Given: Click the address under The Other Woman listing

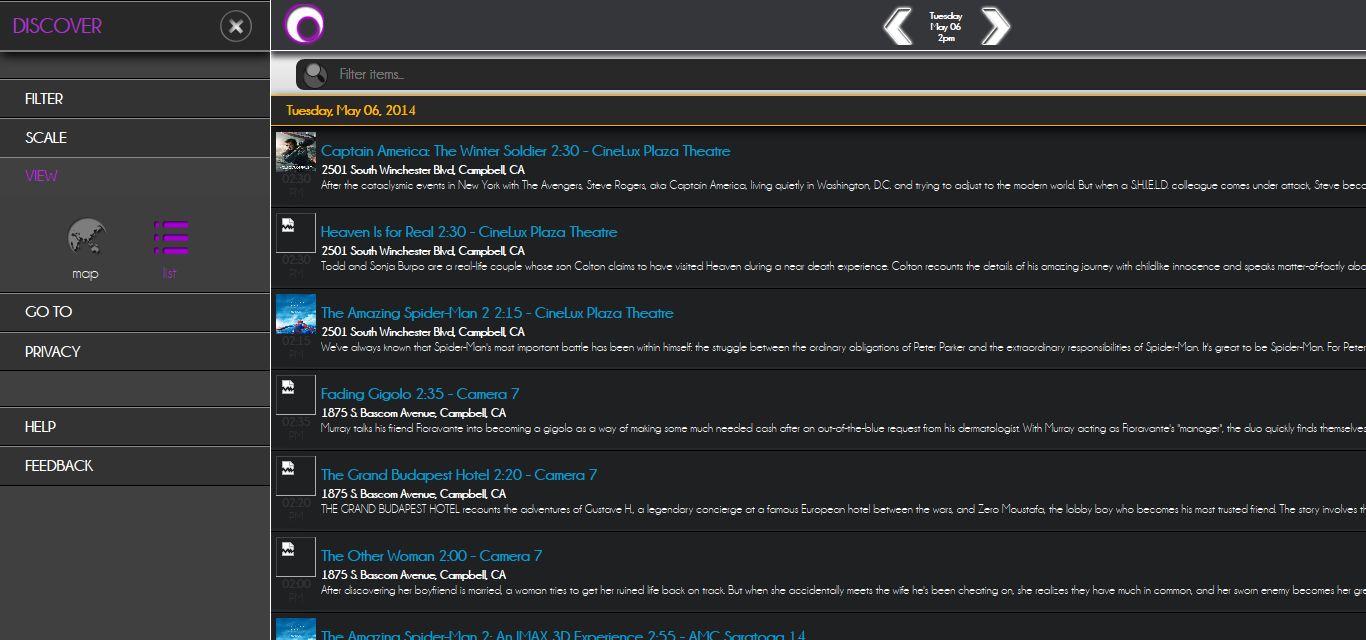Looking at the screenshot, I should [413, 575].
